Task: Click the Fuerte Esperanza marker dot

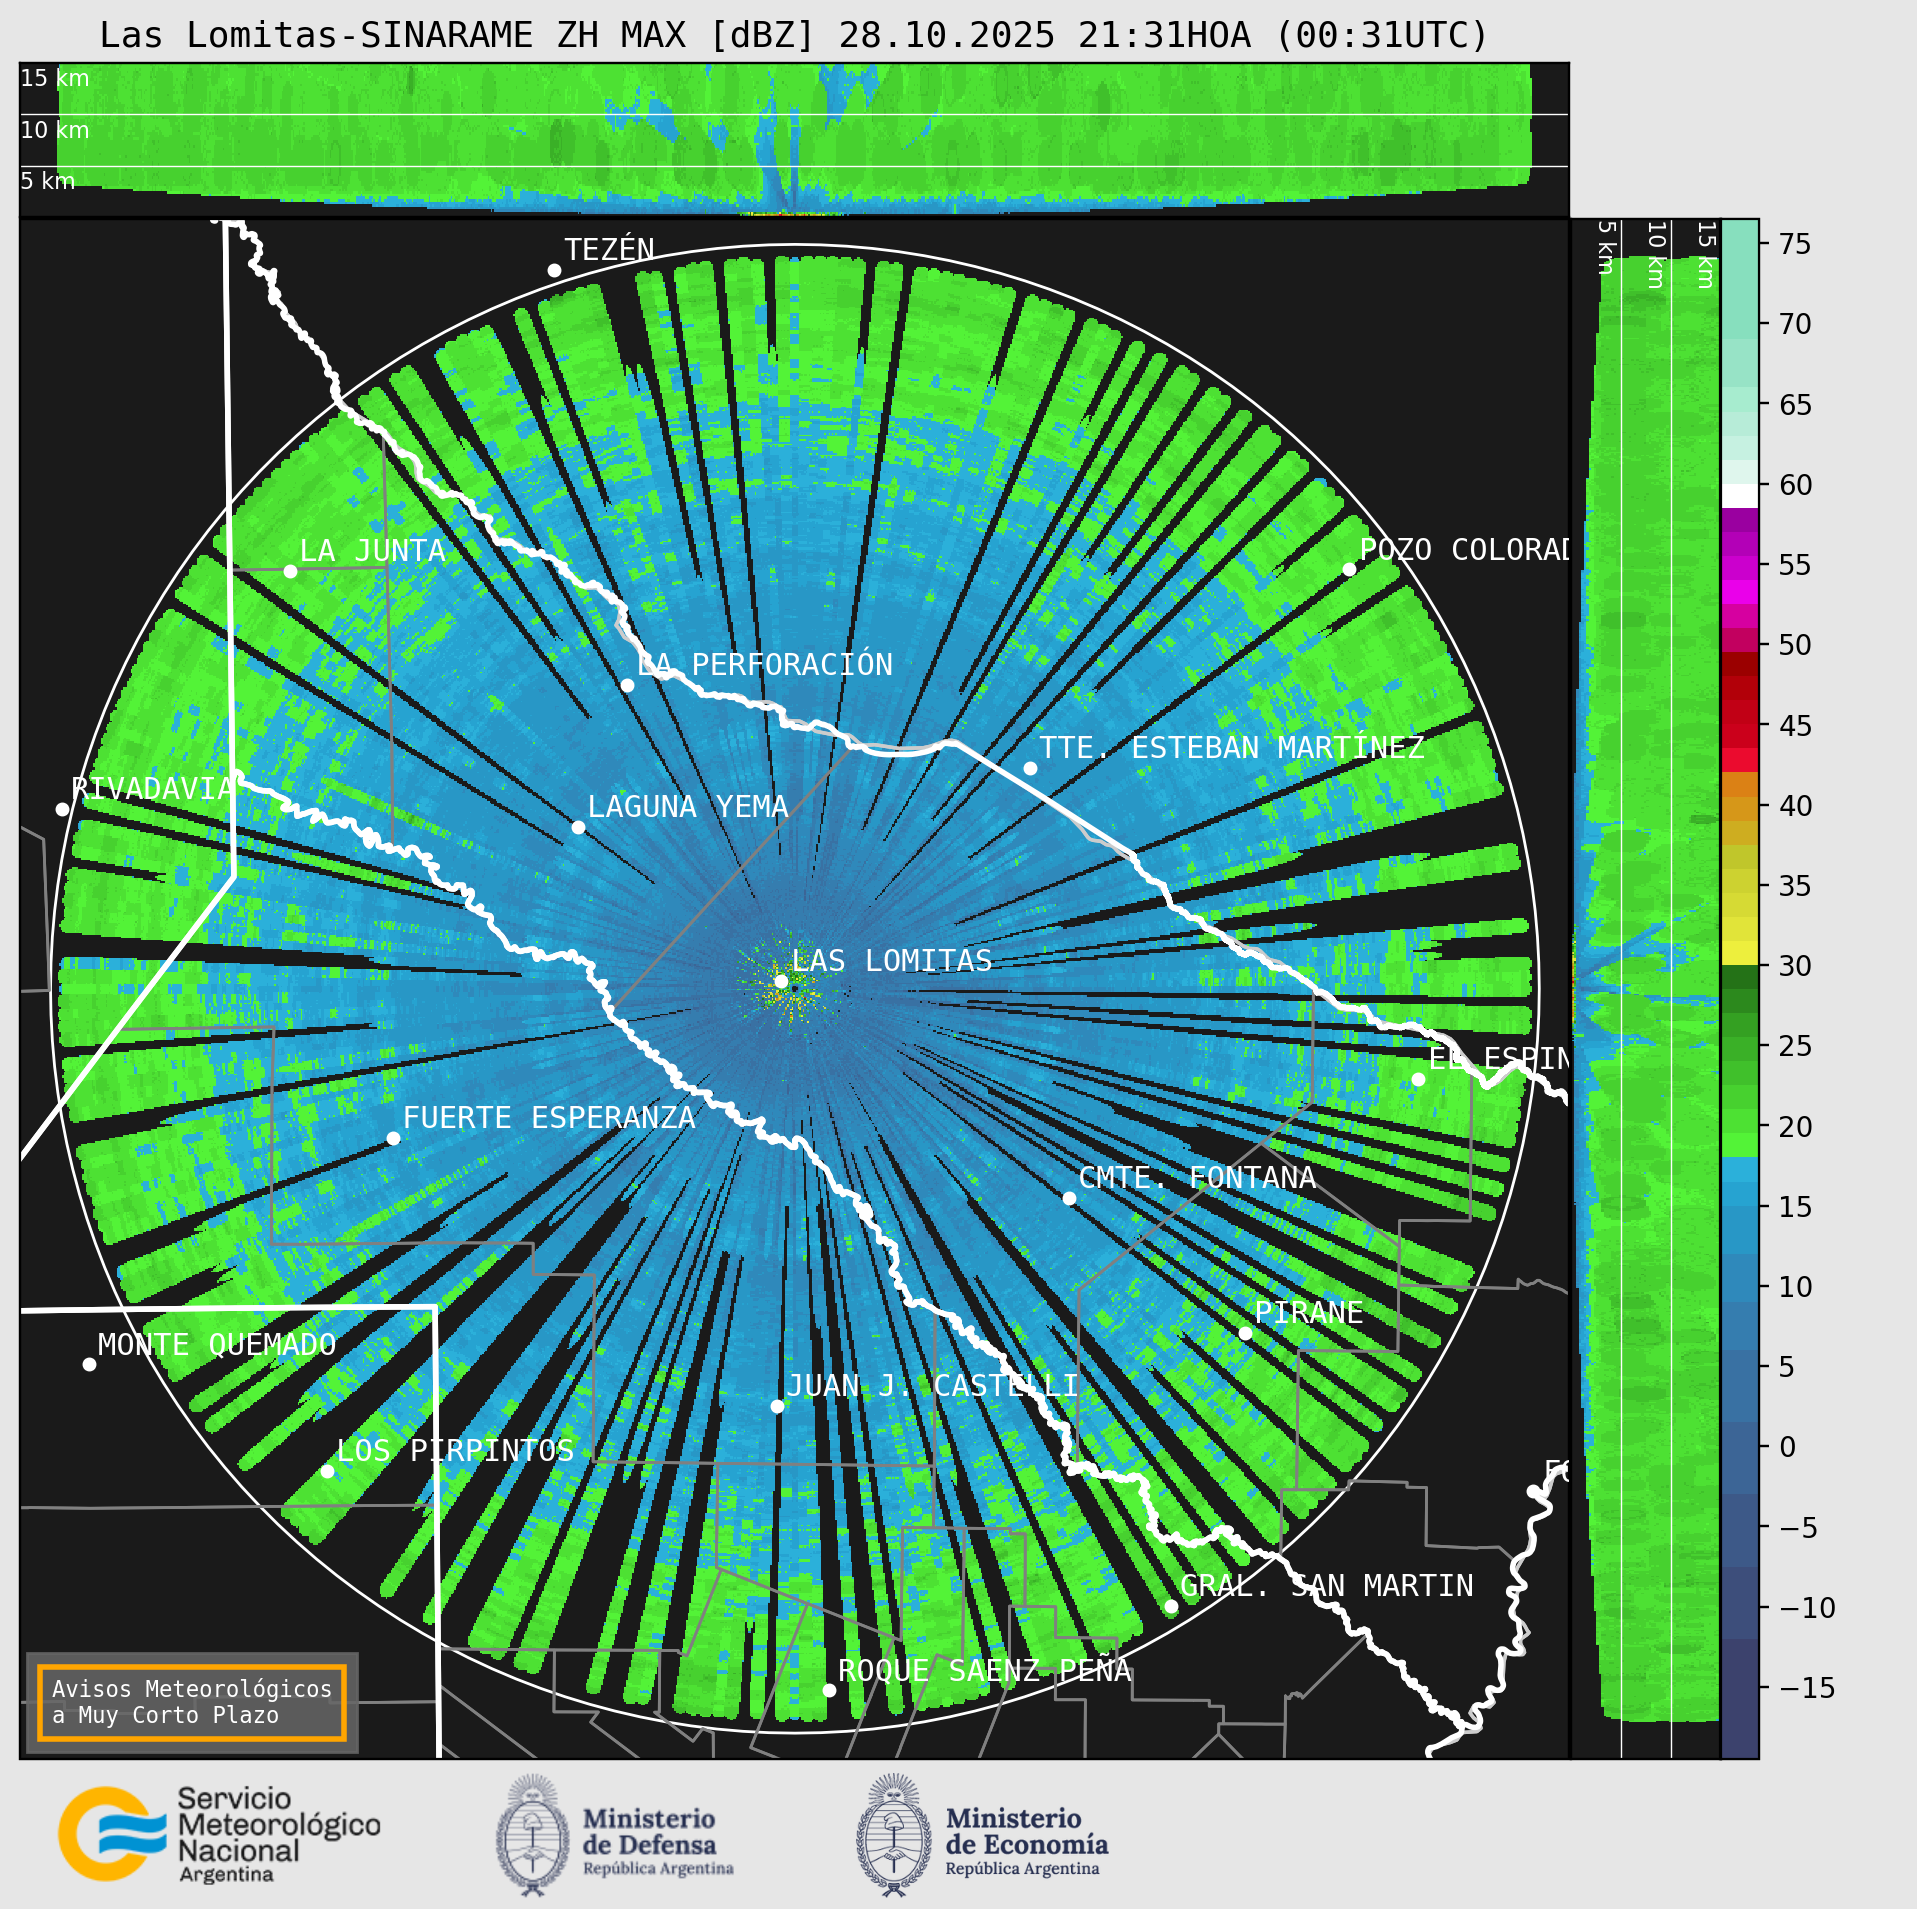Action: click(393, 1138)
